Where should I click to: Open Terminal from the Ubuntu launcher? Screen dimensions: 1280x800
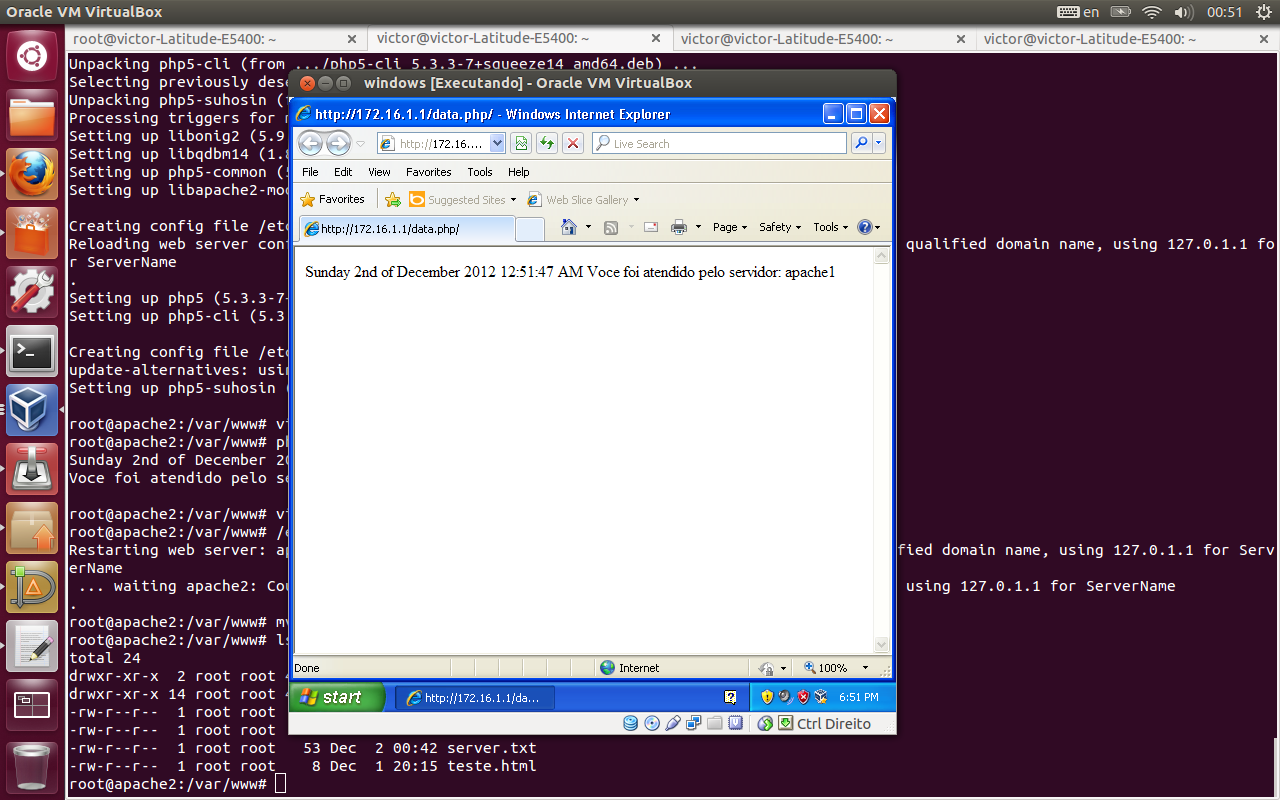click(31, 351)
